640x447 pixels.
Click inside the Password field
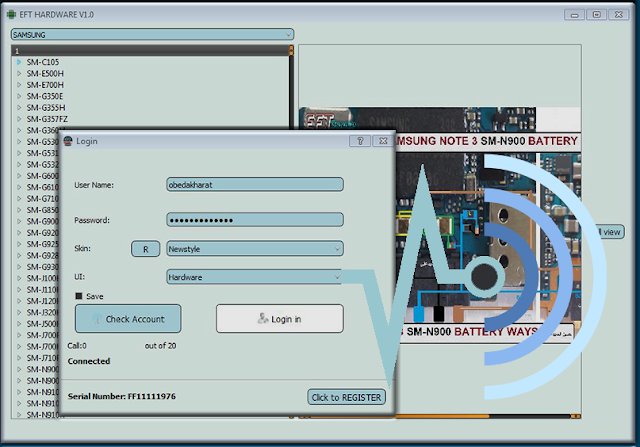click(255, 220)
